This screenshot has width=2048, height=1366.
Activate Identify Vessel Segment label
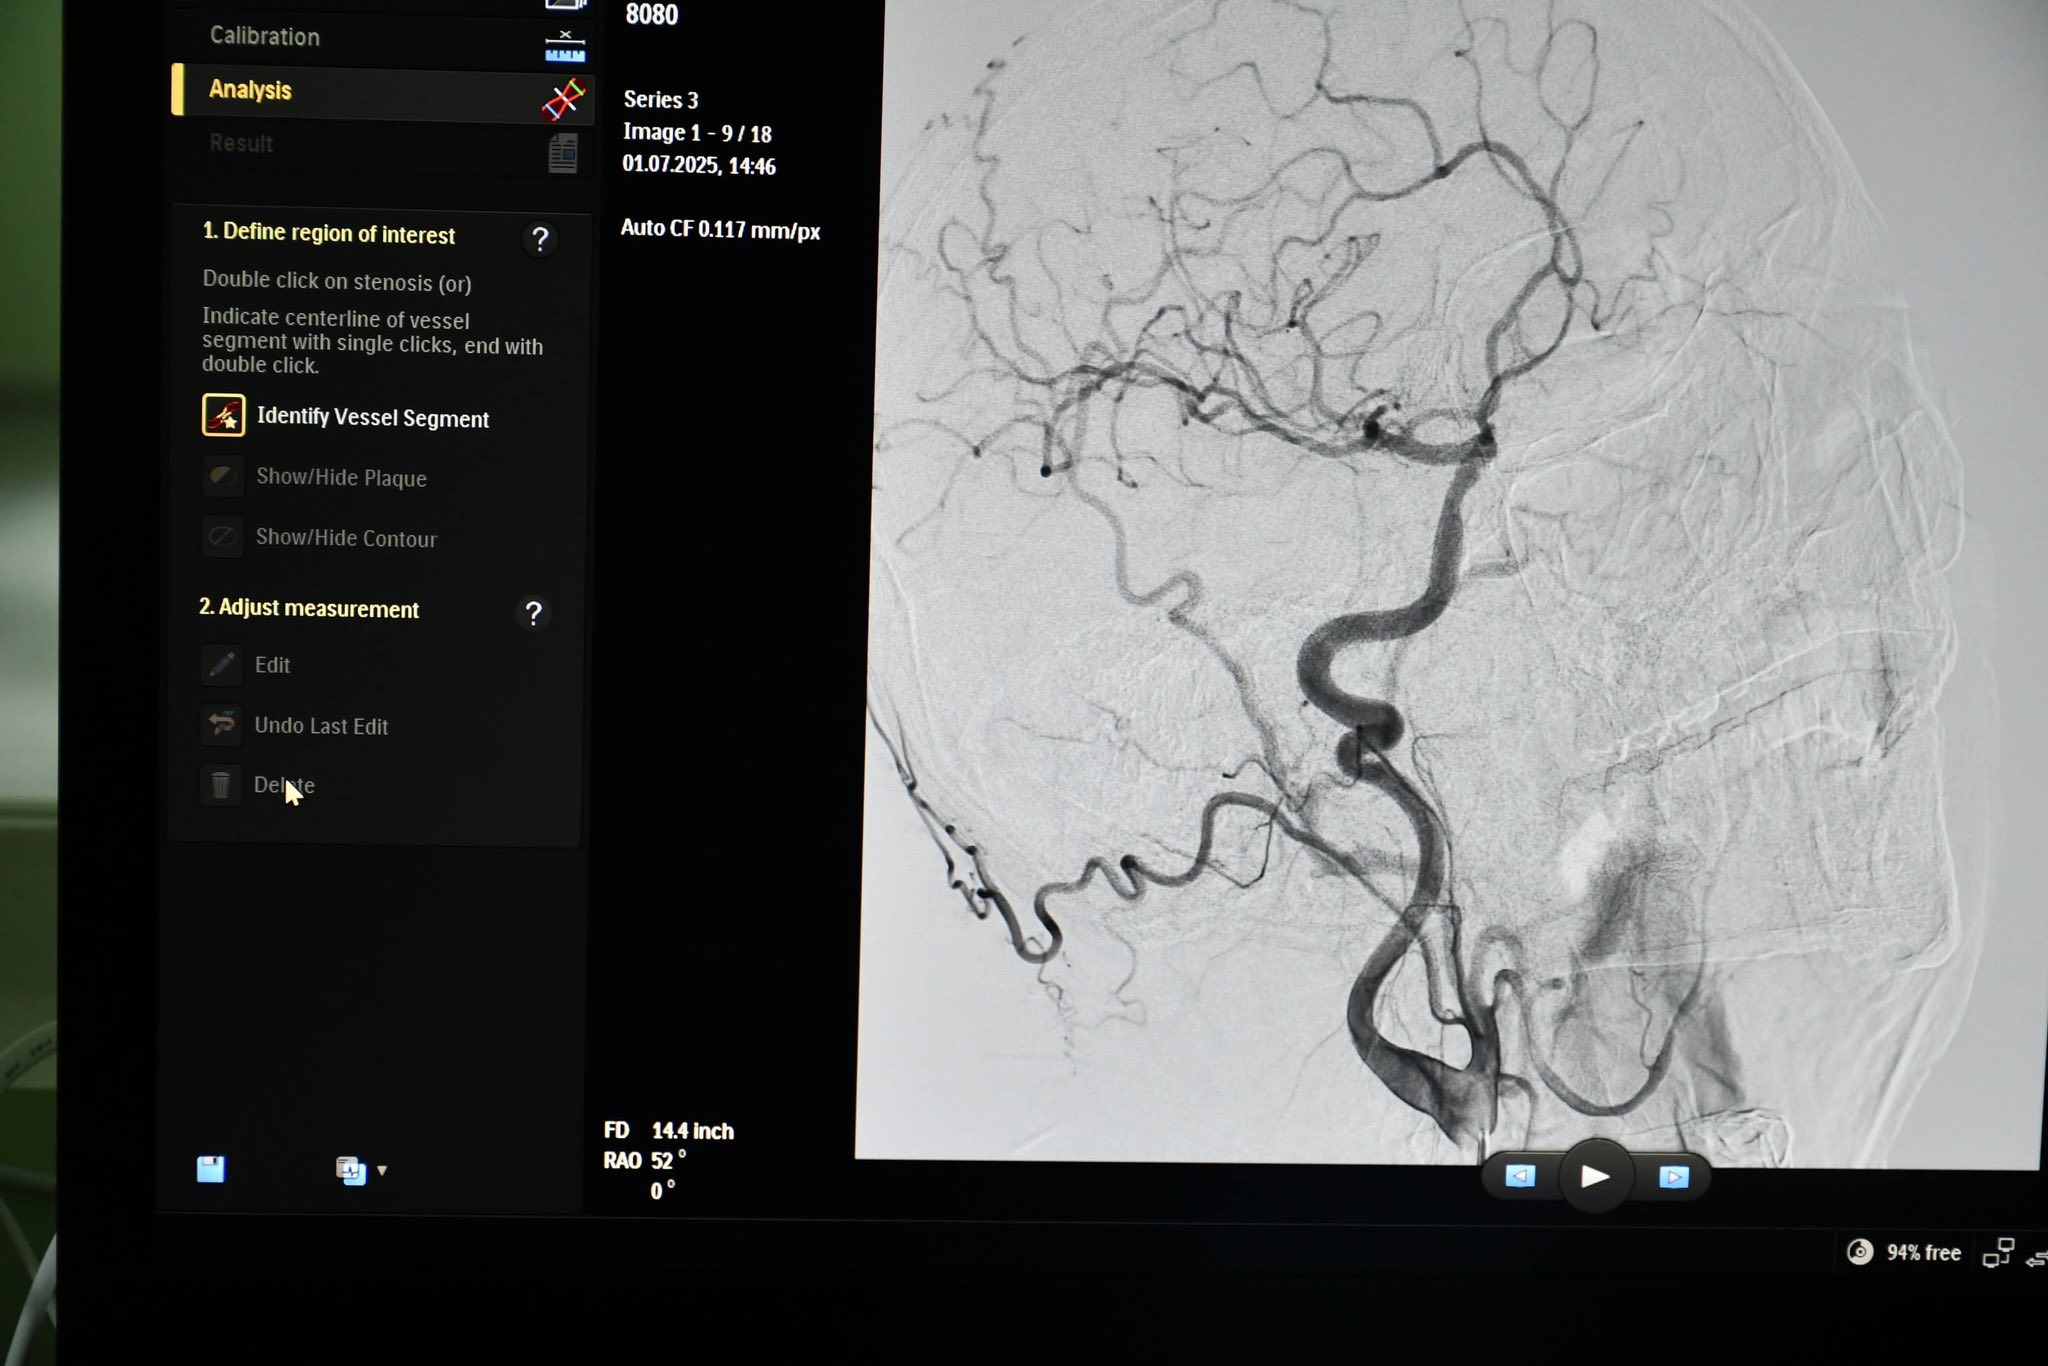(373, 418)
